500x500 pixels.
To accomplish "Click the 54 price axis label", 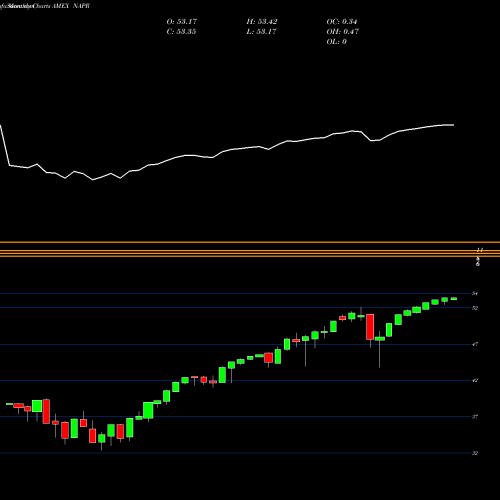I will pos(475,293).
